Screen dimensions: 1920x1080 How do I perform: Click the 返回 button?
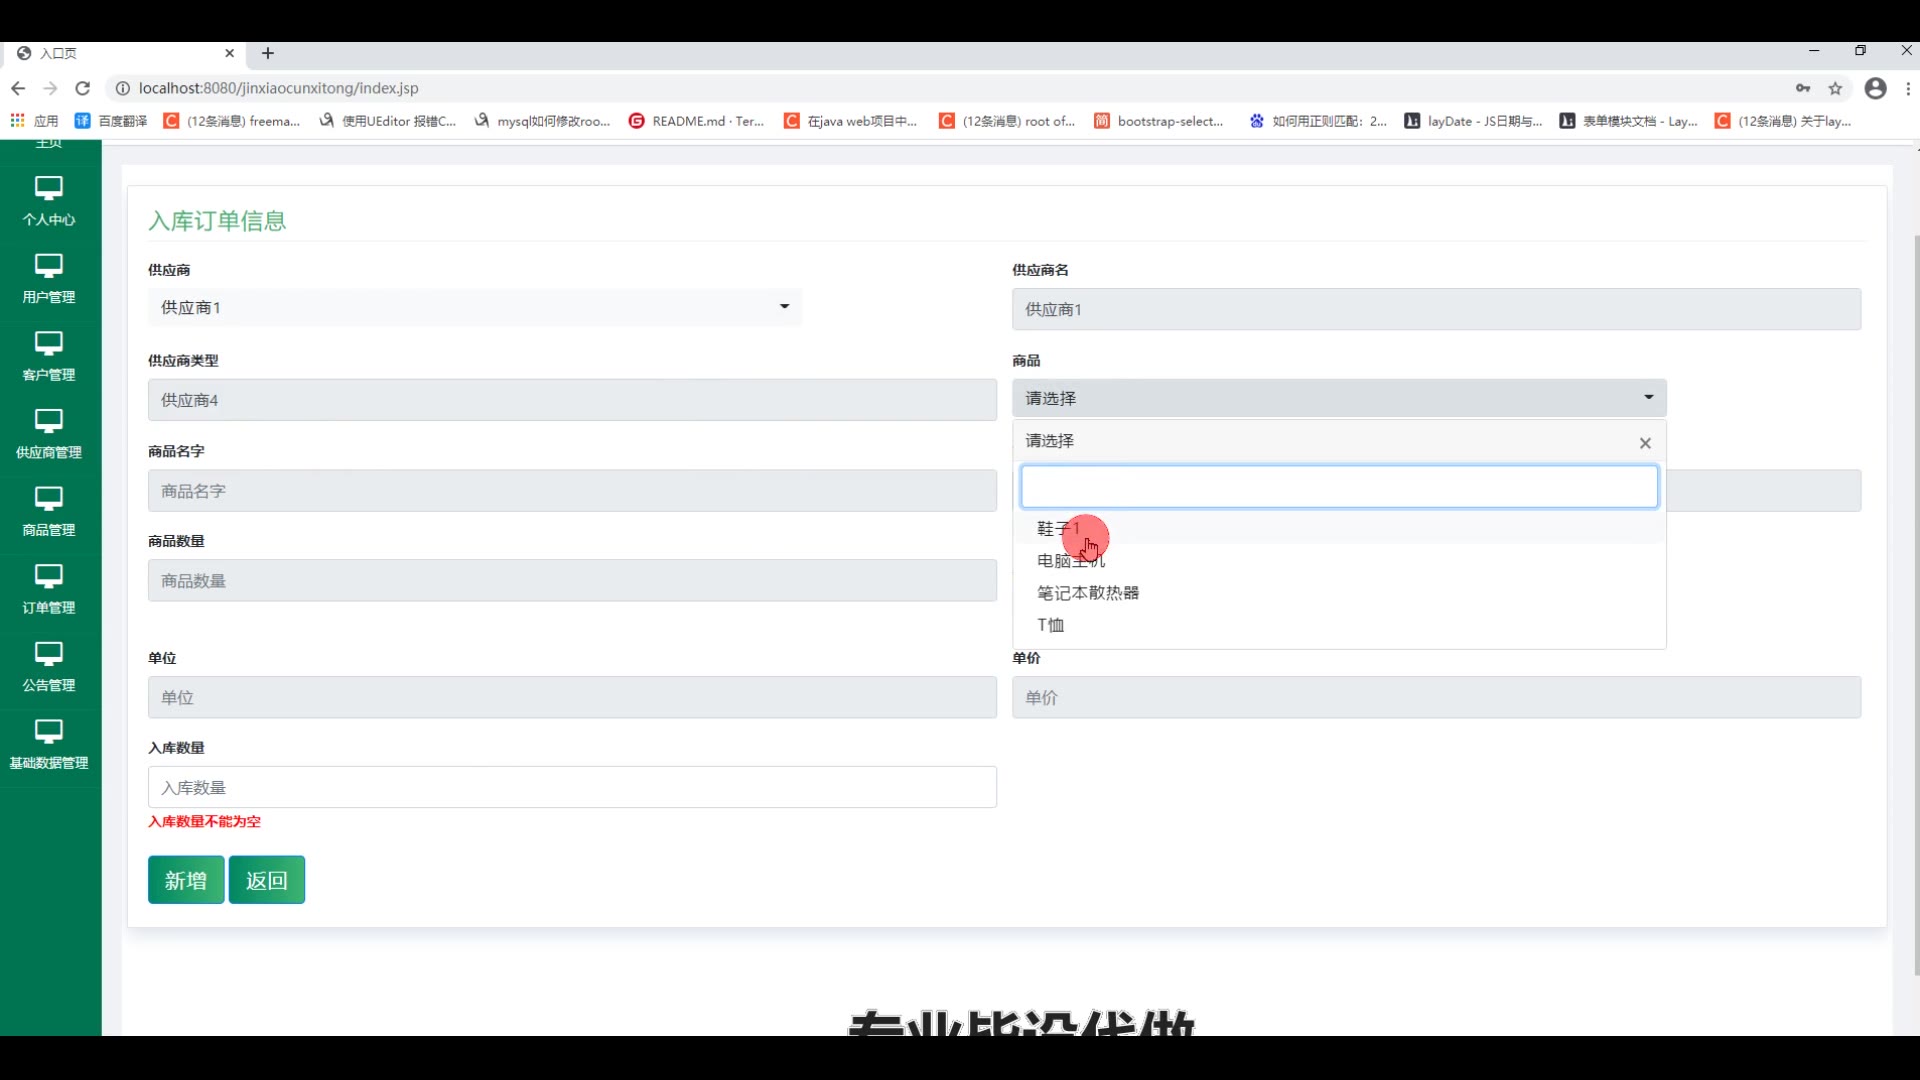[266, 880]
